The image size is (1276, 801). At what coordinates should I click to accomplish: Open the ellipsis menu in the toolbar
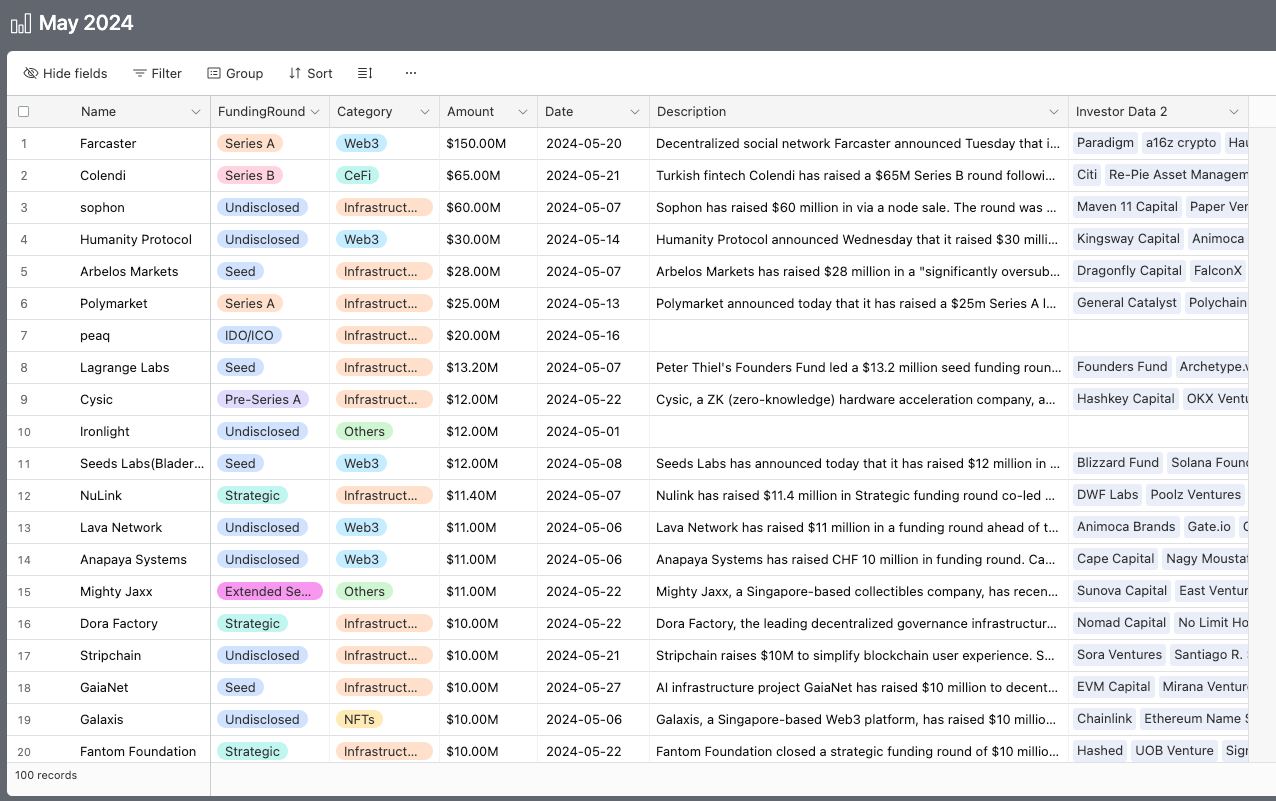point(410,73)
